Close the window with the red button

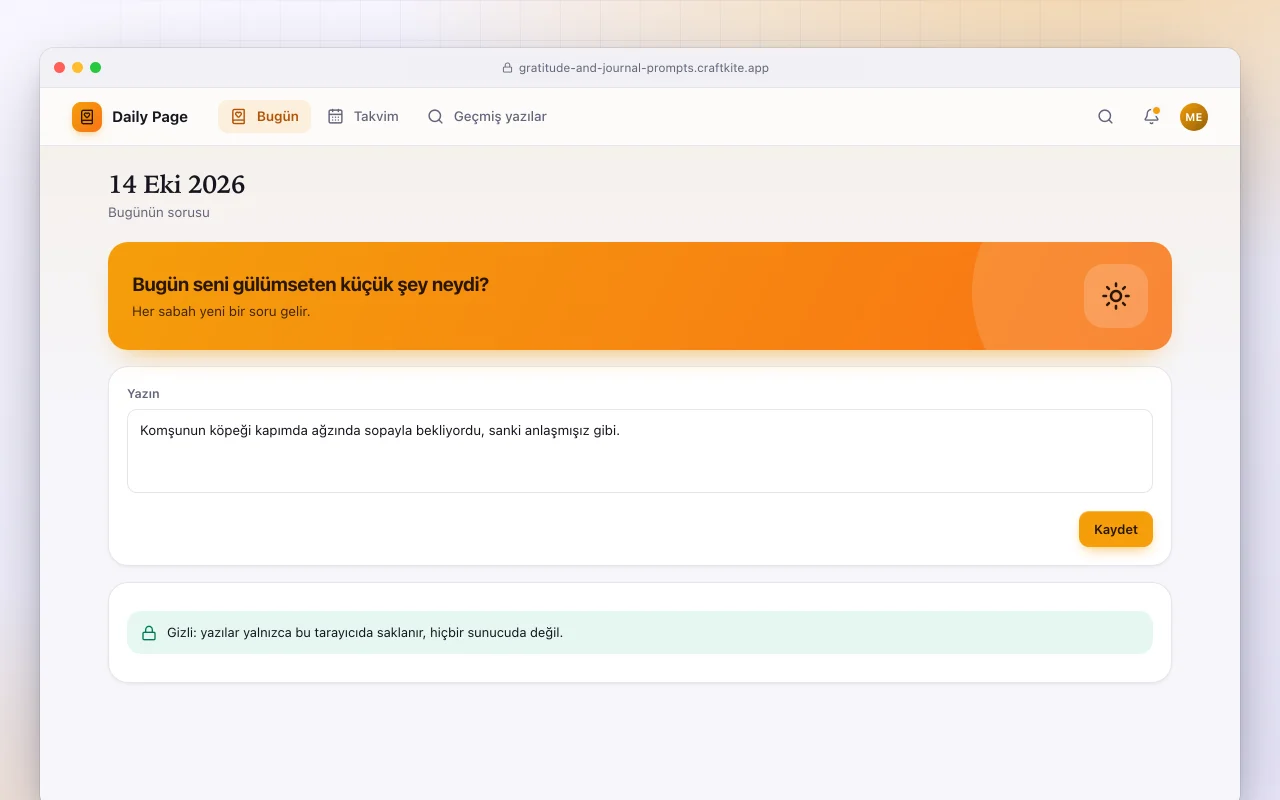60,68
